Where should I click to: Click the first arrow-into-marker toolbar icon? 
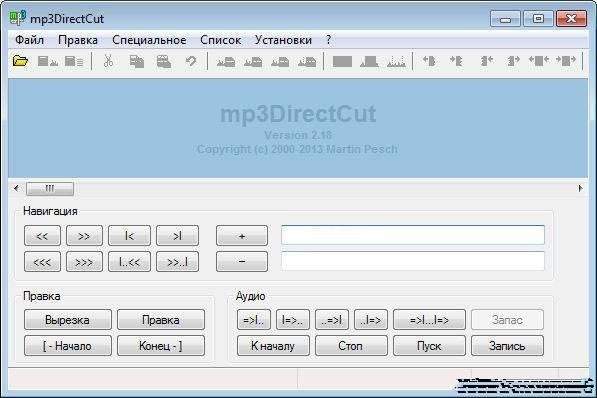429,61
